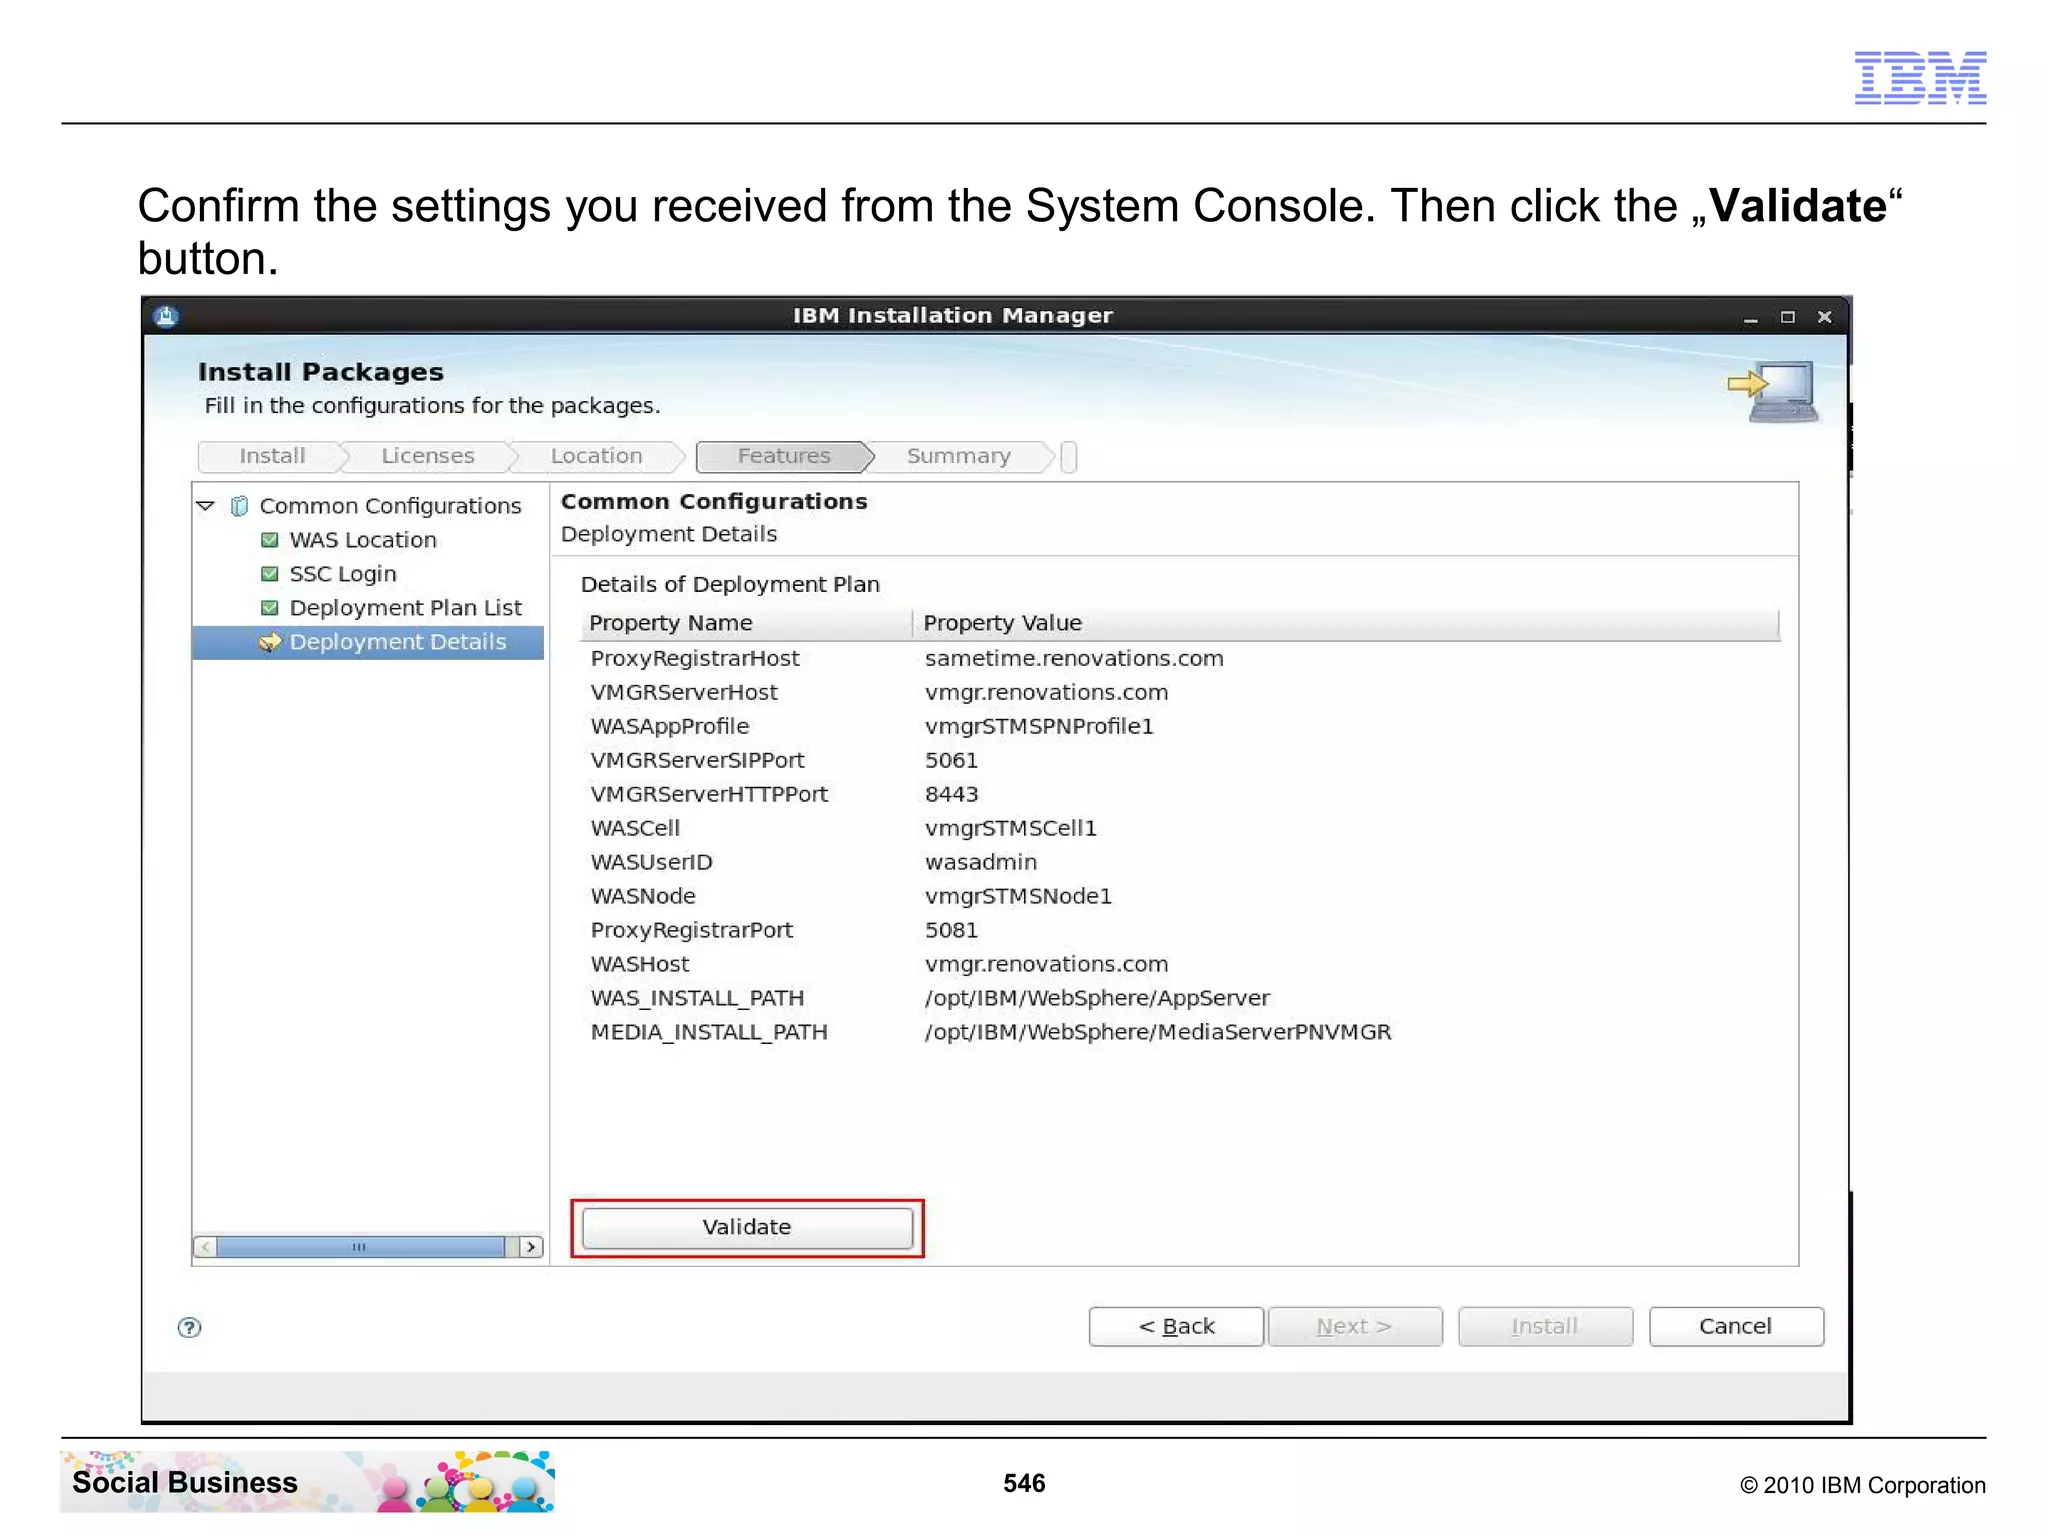
Task: Select the ProxyRegistrarHost property row
Action: pos(1180,659)
